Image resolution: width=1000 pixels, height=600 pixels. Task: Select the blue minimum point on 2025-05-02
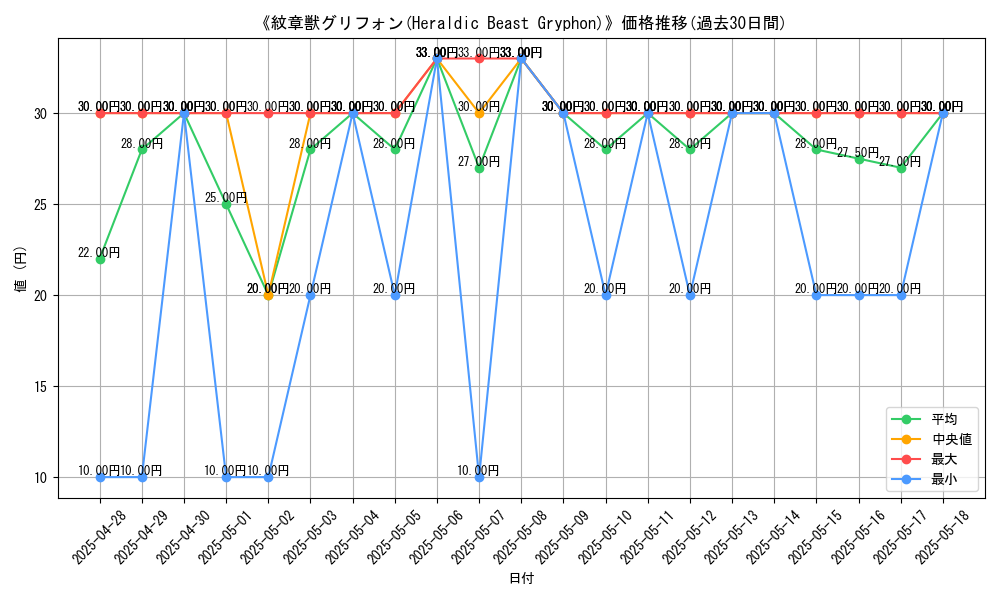(x=268, y=478)
